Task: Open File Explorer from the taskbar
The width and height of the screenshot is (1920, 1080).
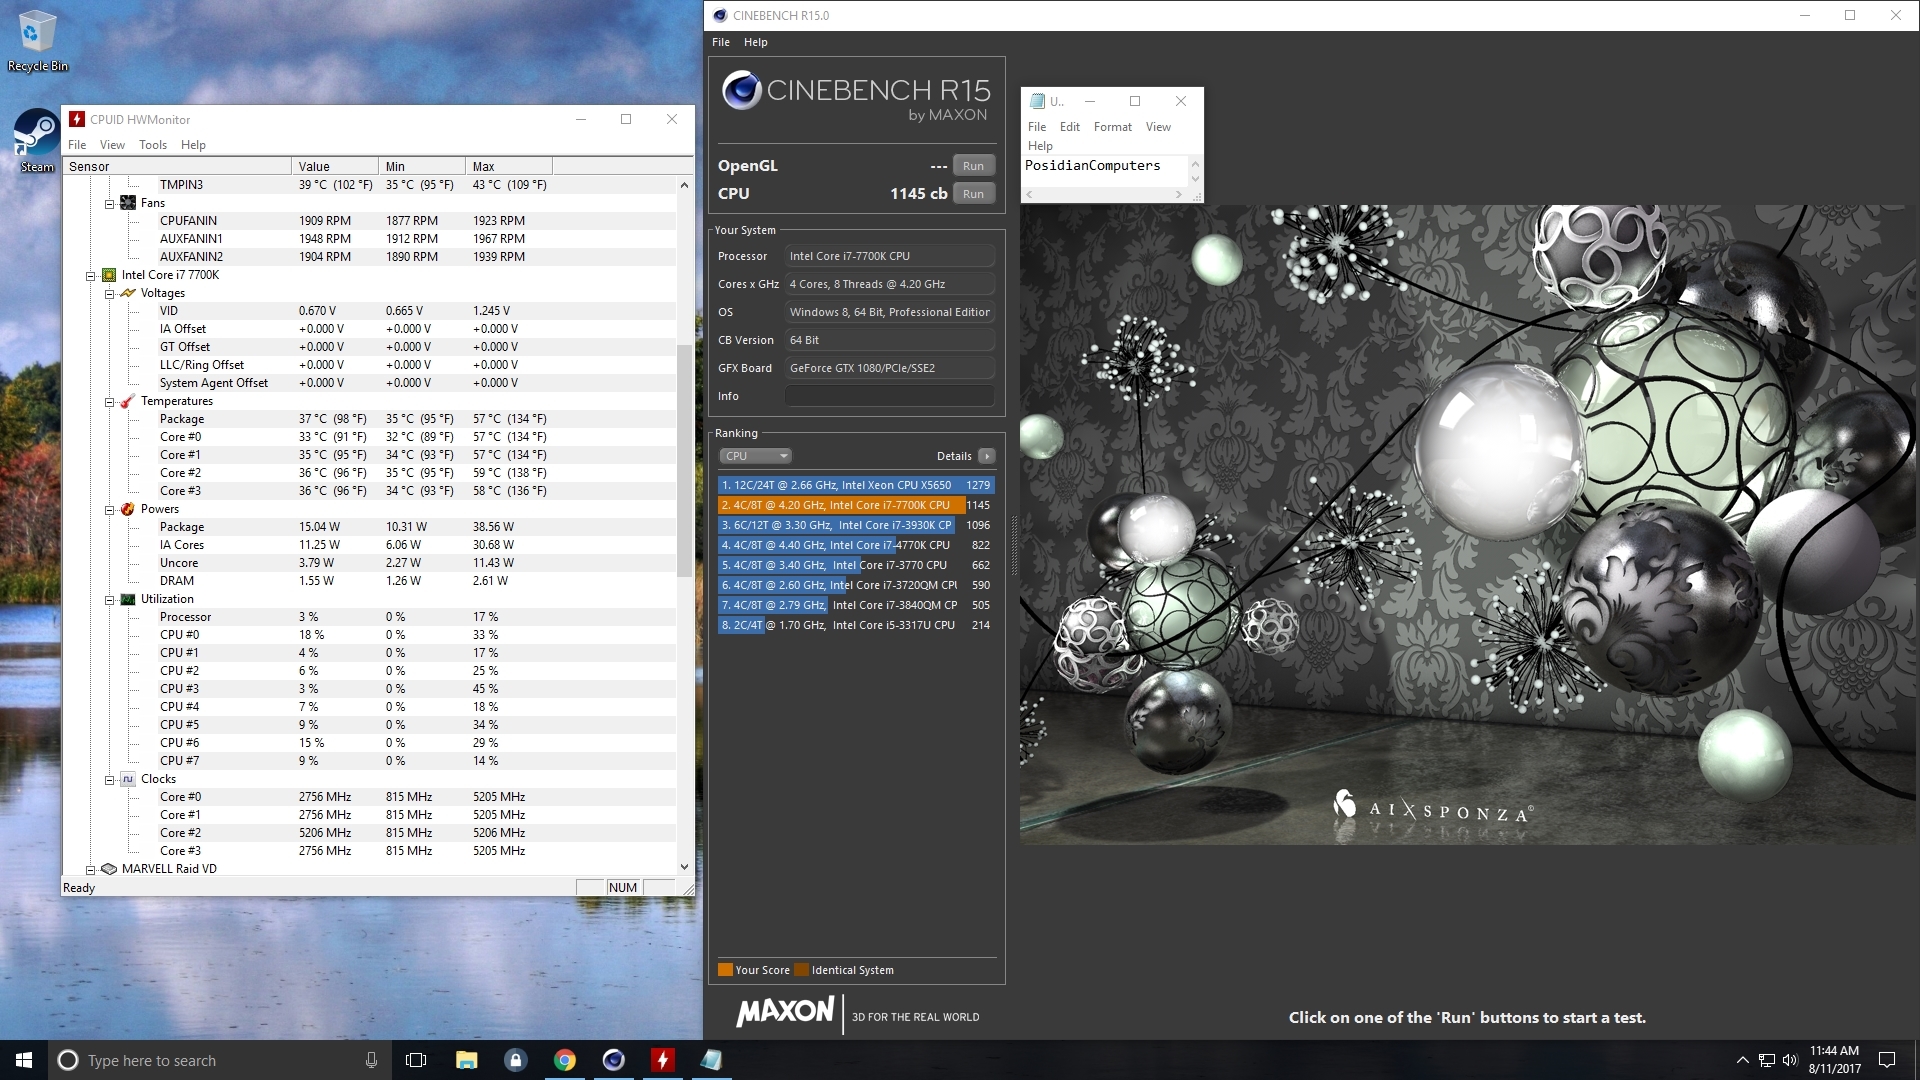Action: pyautogui.click(x=466, y=1060)
